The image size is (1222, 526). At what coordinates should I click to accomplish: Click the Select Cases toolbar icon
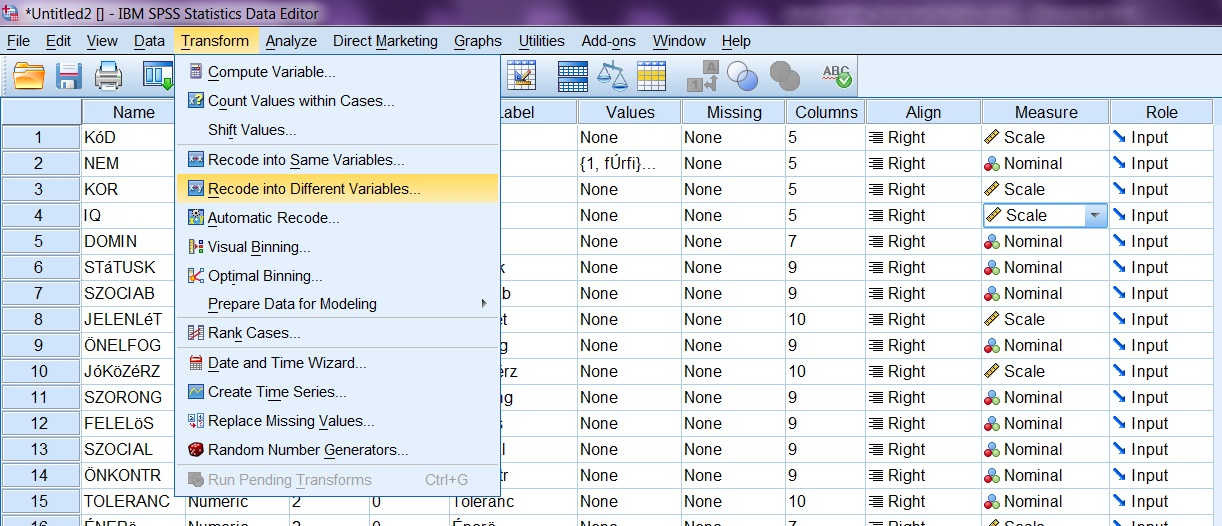pyautogui.click(x=651, y=76)
